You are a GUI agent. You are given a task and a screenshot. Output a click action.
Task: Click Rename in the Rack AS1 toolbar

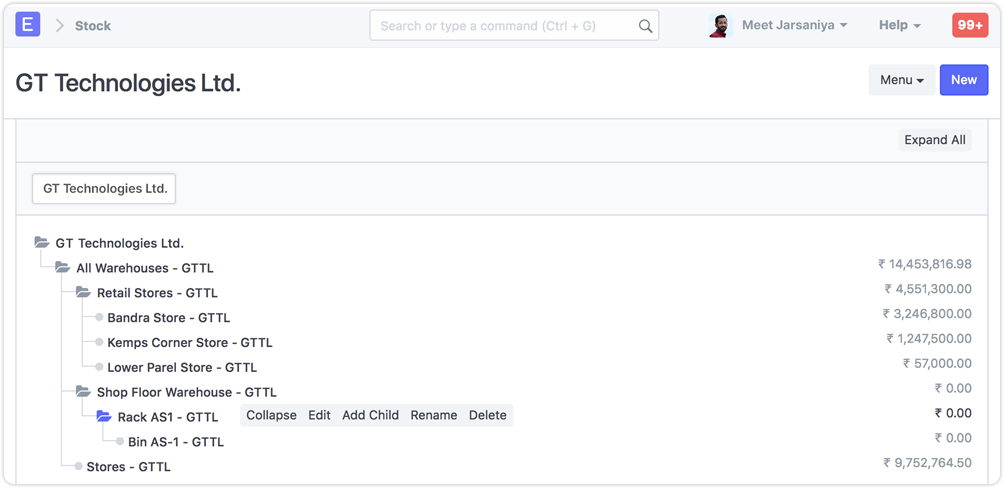pyautogui.click(x=433, y=415)
